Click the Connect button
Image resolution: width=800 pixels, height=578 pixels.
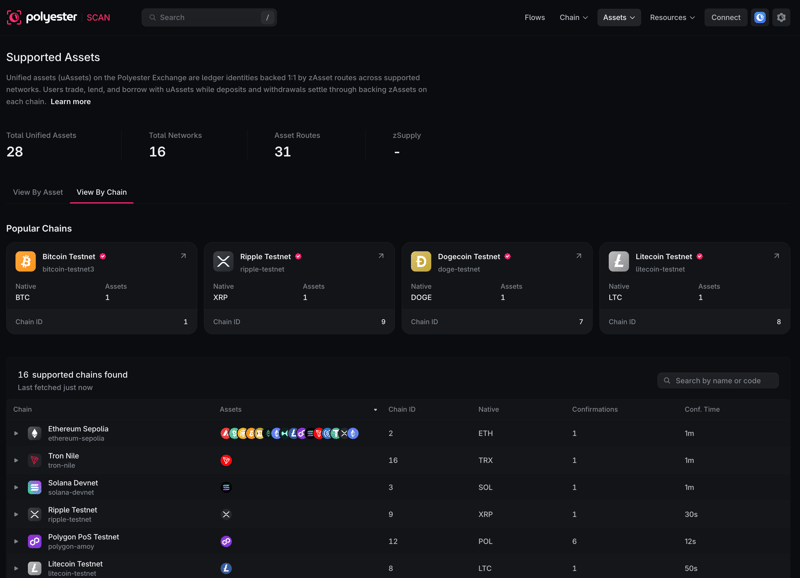coord(726,17)
